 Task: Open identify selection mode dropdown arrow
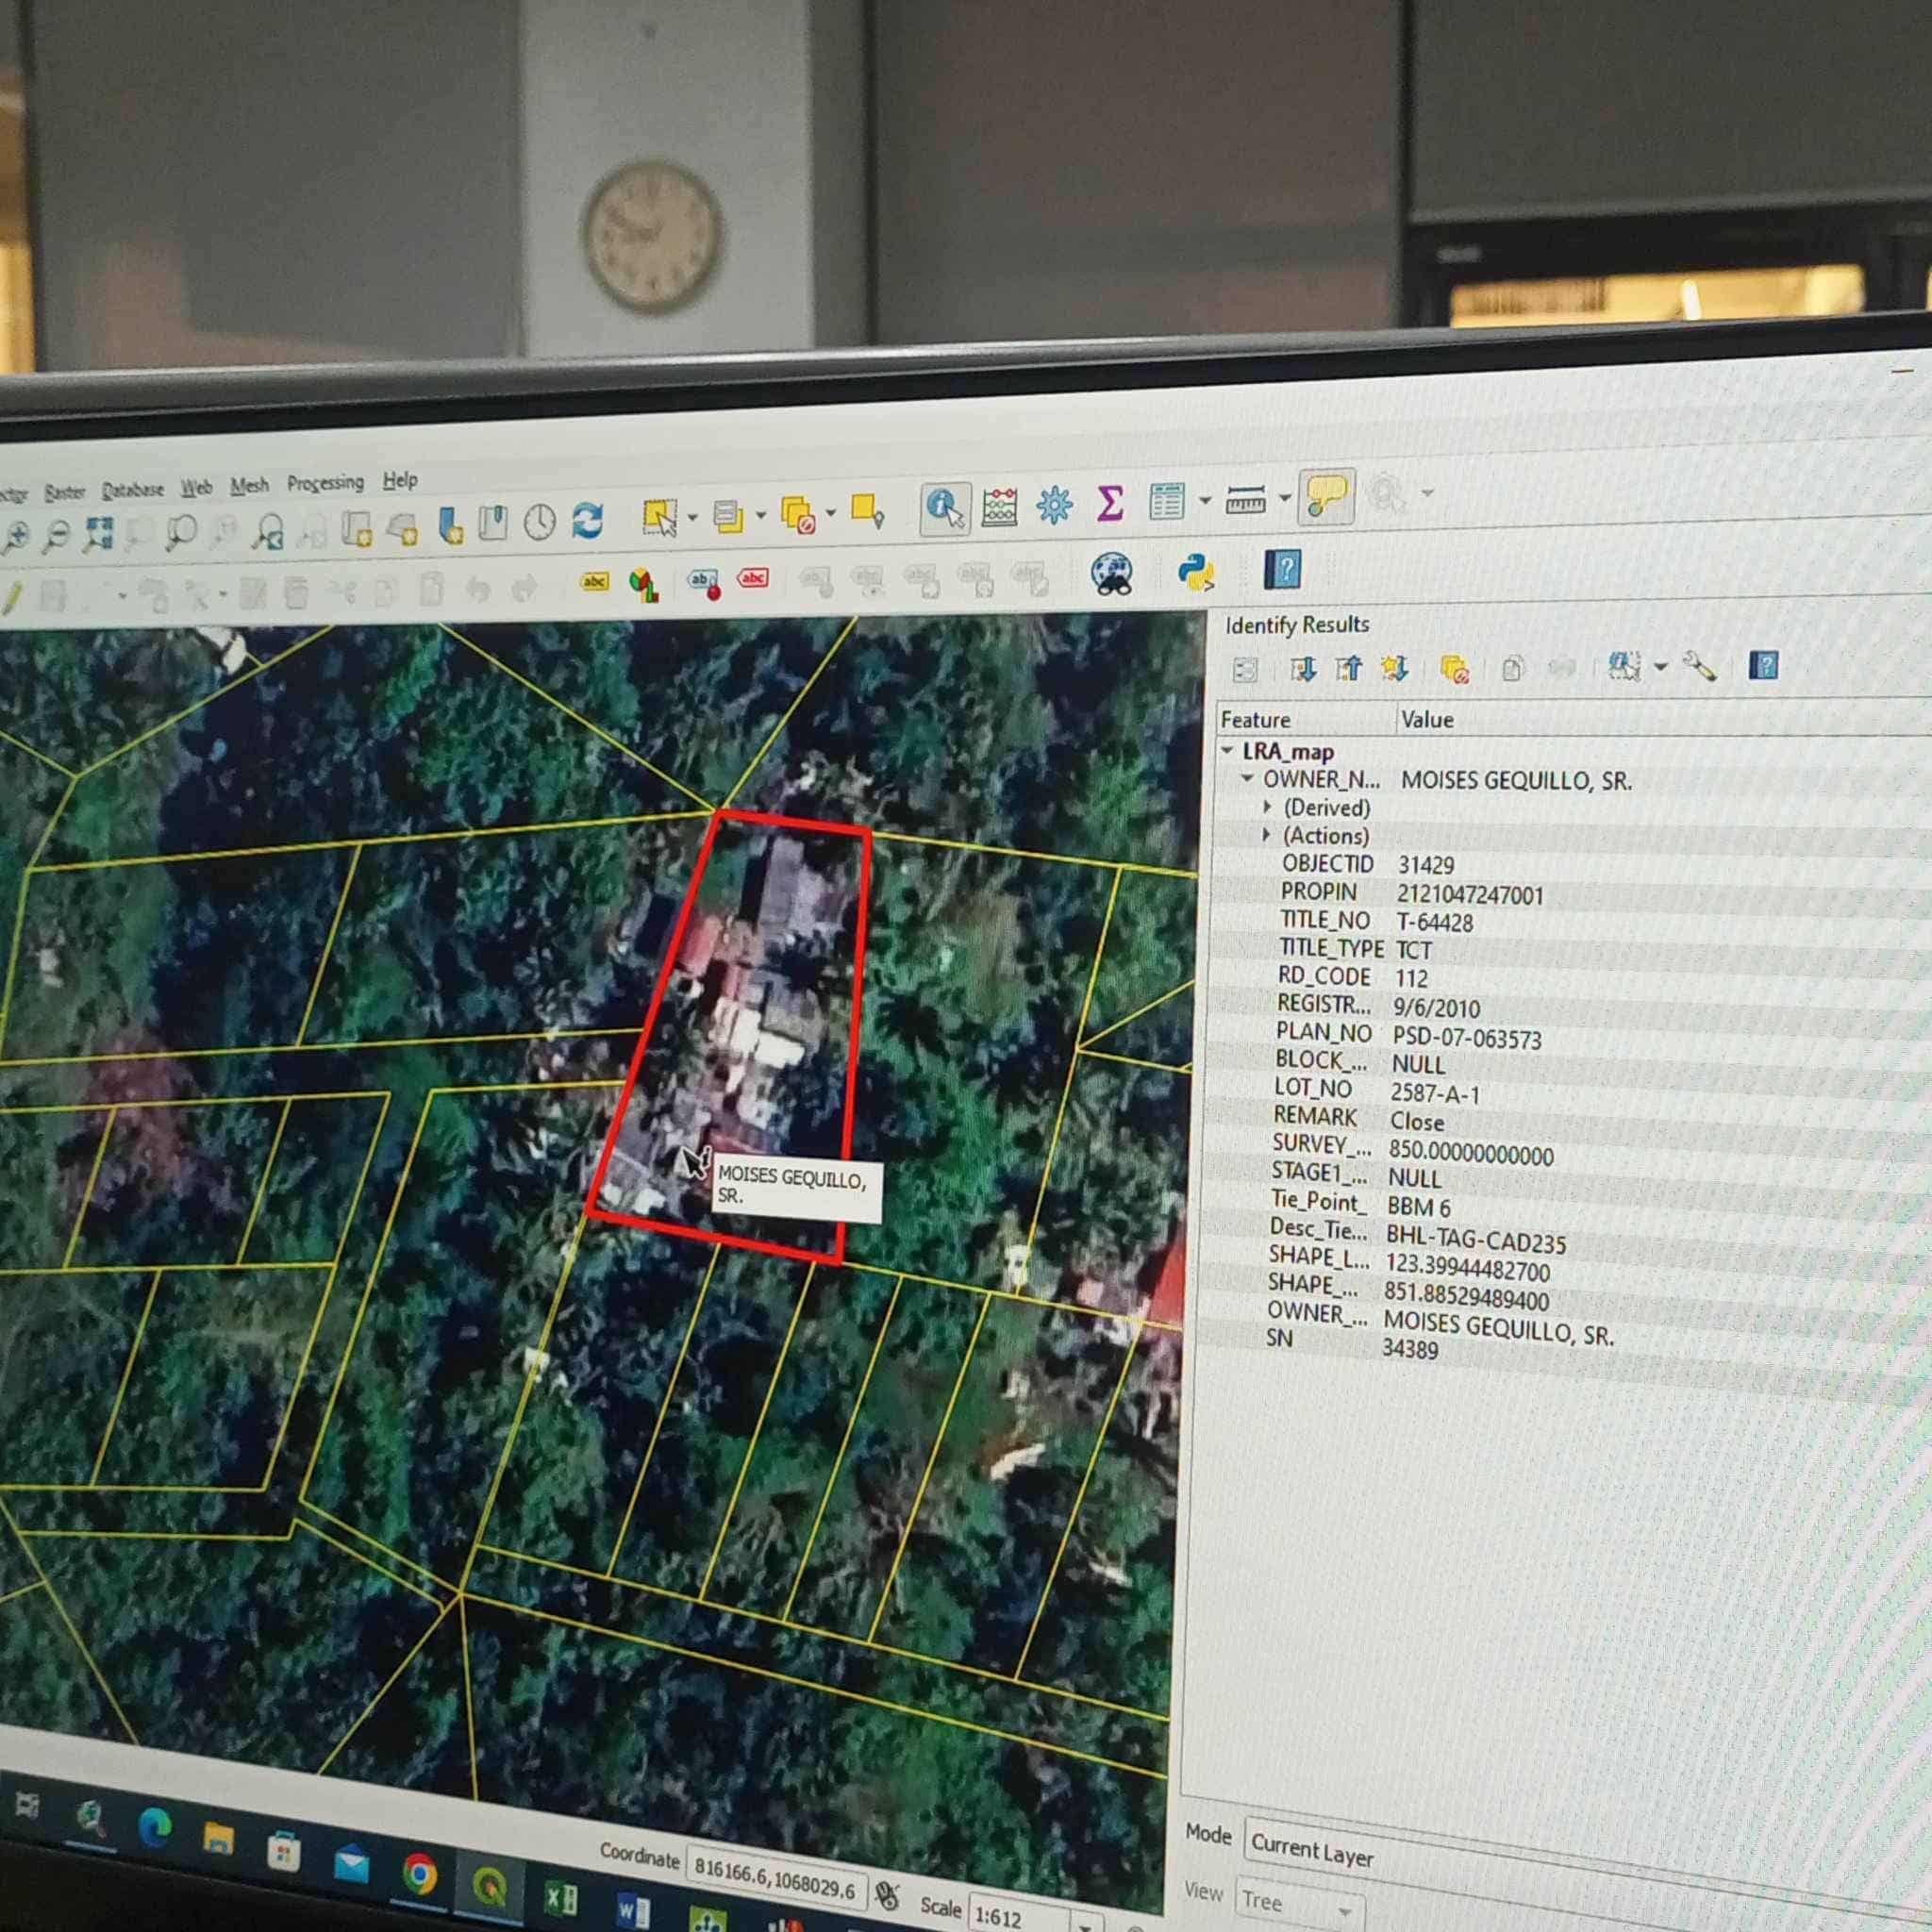click(x=1661, y=667)
